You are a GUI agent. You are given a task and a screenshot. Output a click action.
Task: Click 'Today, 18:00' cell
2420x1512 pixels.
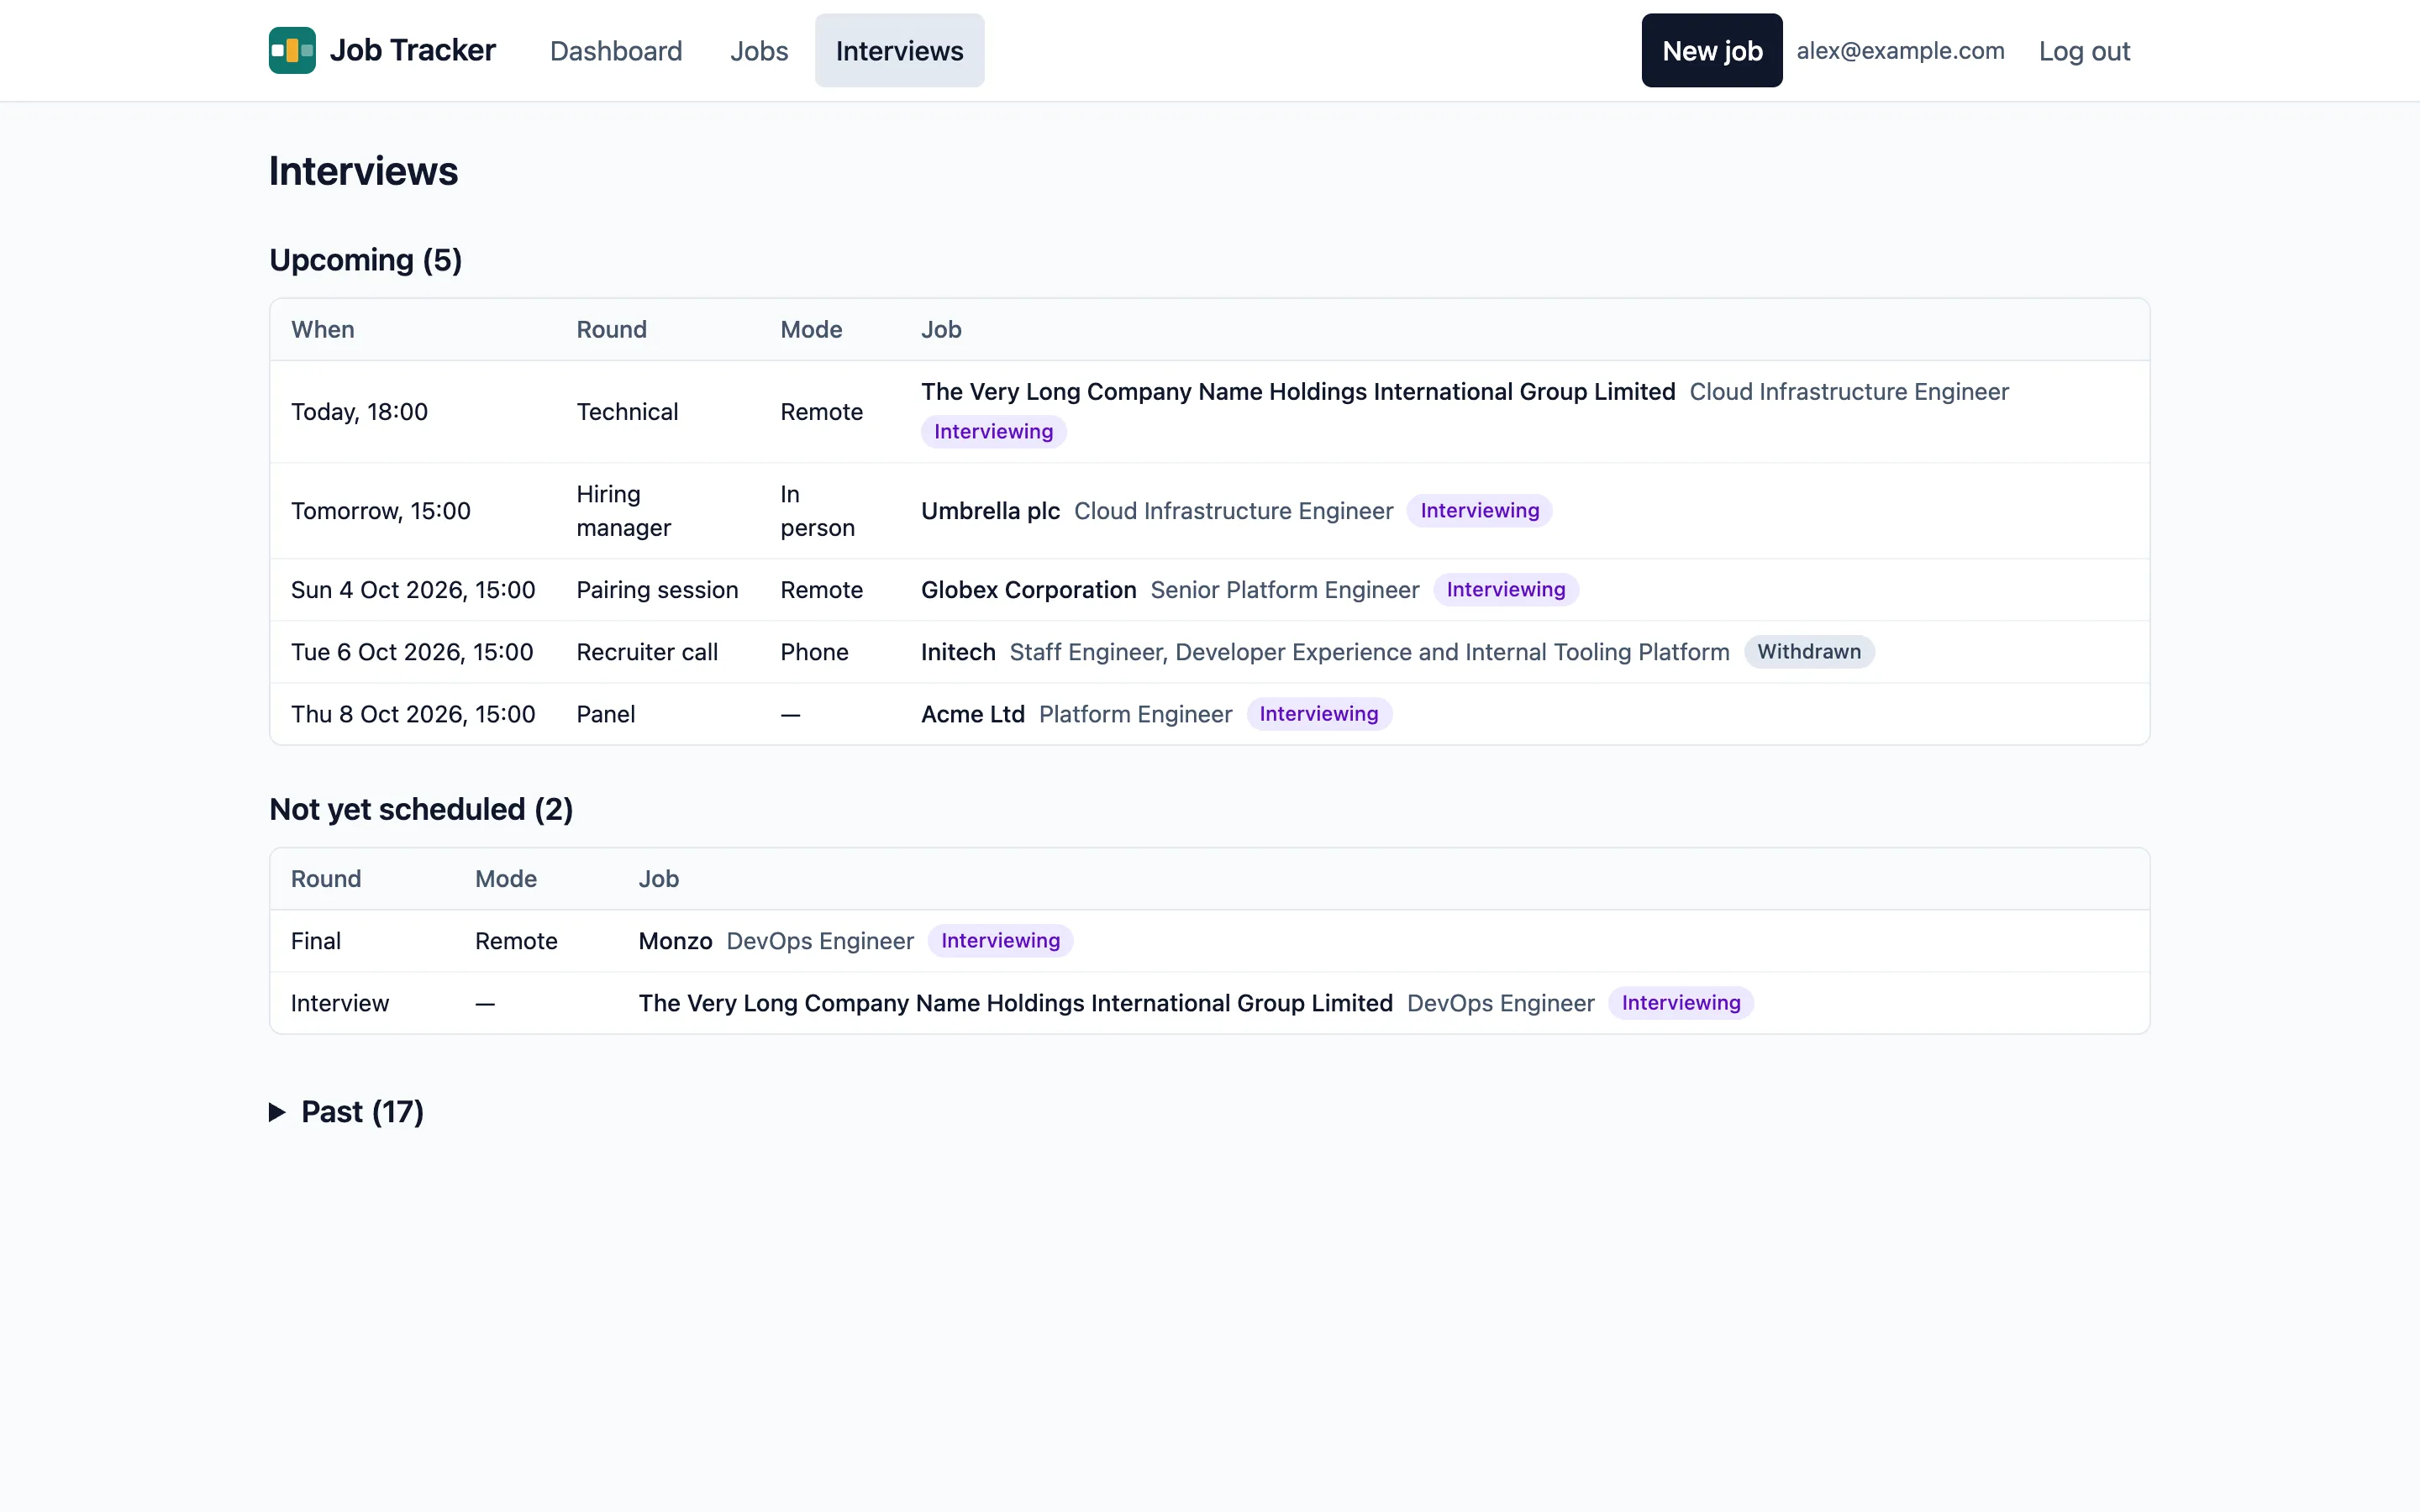(359, 412)
